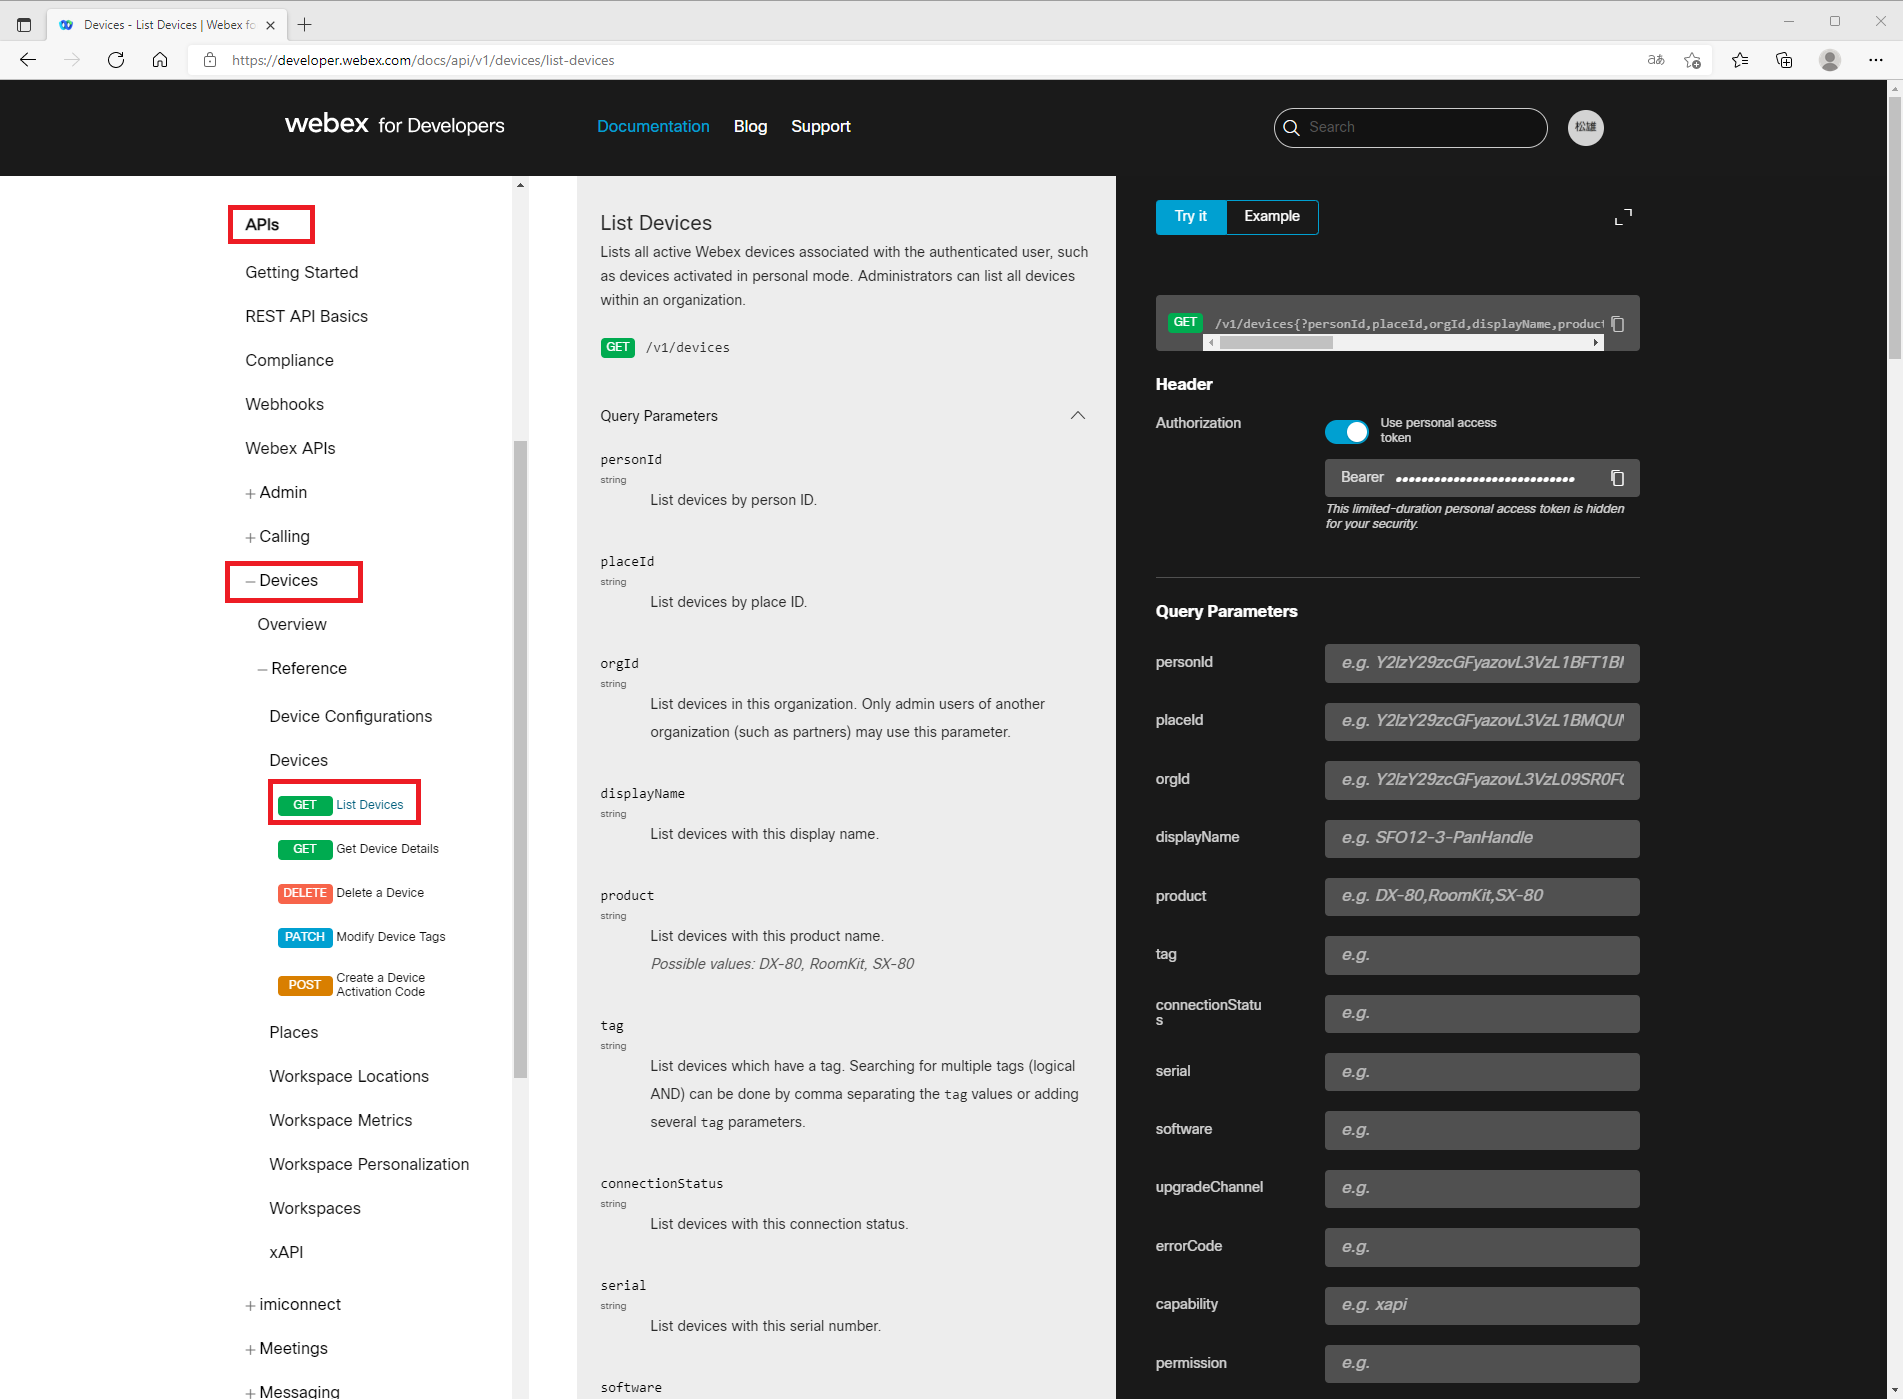
Task: Open the Blog nav item
Action: coord(750,126)
